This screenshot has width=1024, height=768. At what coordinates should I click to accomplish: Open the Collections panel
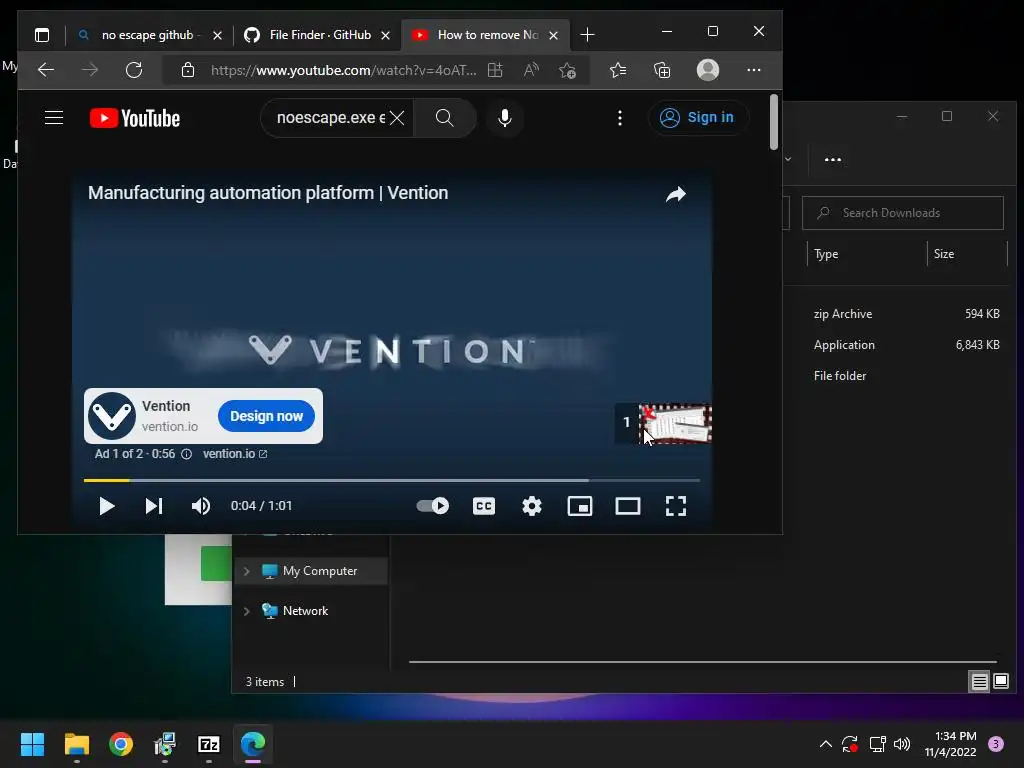pos(662,70)
